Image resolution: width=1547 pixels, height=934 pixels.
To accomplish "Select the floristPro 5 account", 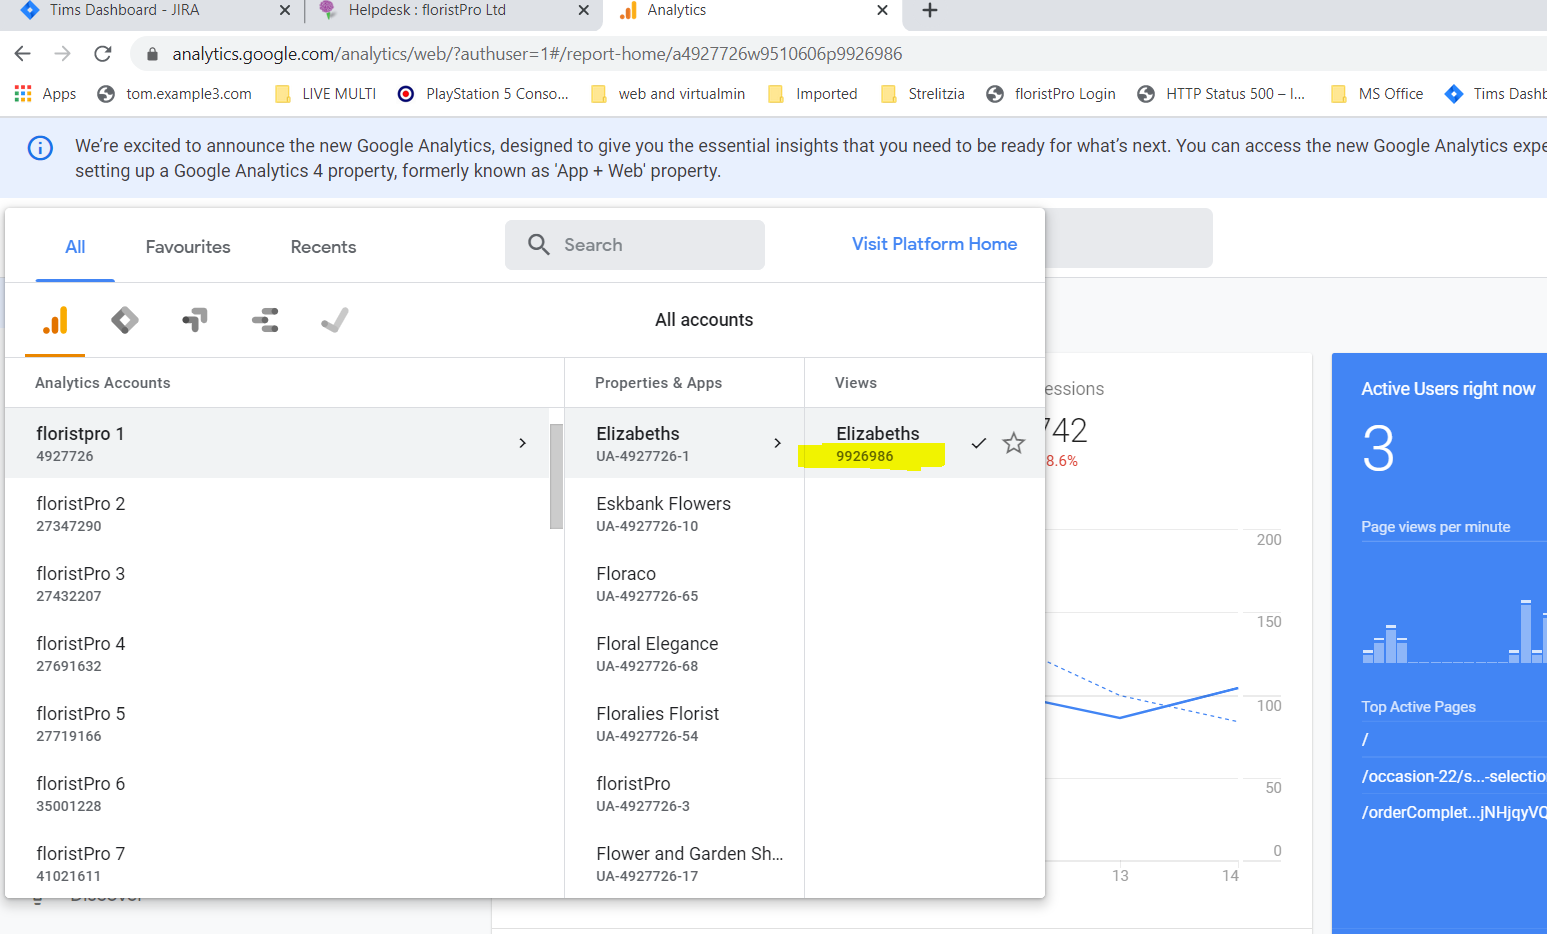I will [x=277, y=723].
